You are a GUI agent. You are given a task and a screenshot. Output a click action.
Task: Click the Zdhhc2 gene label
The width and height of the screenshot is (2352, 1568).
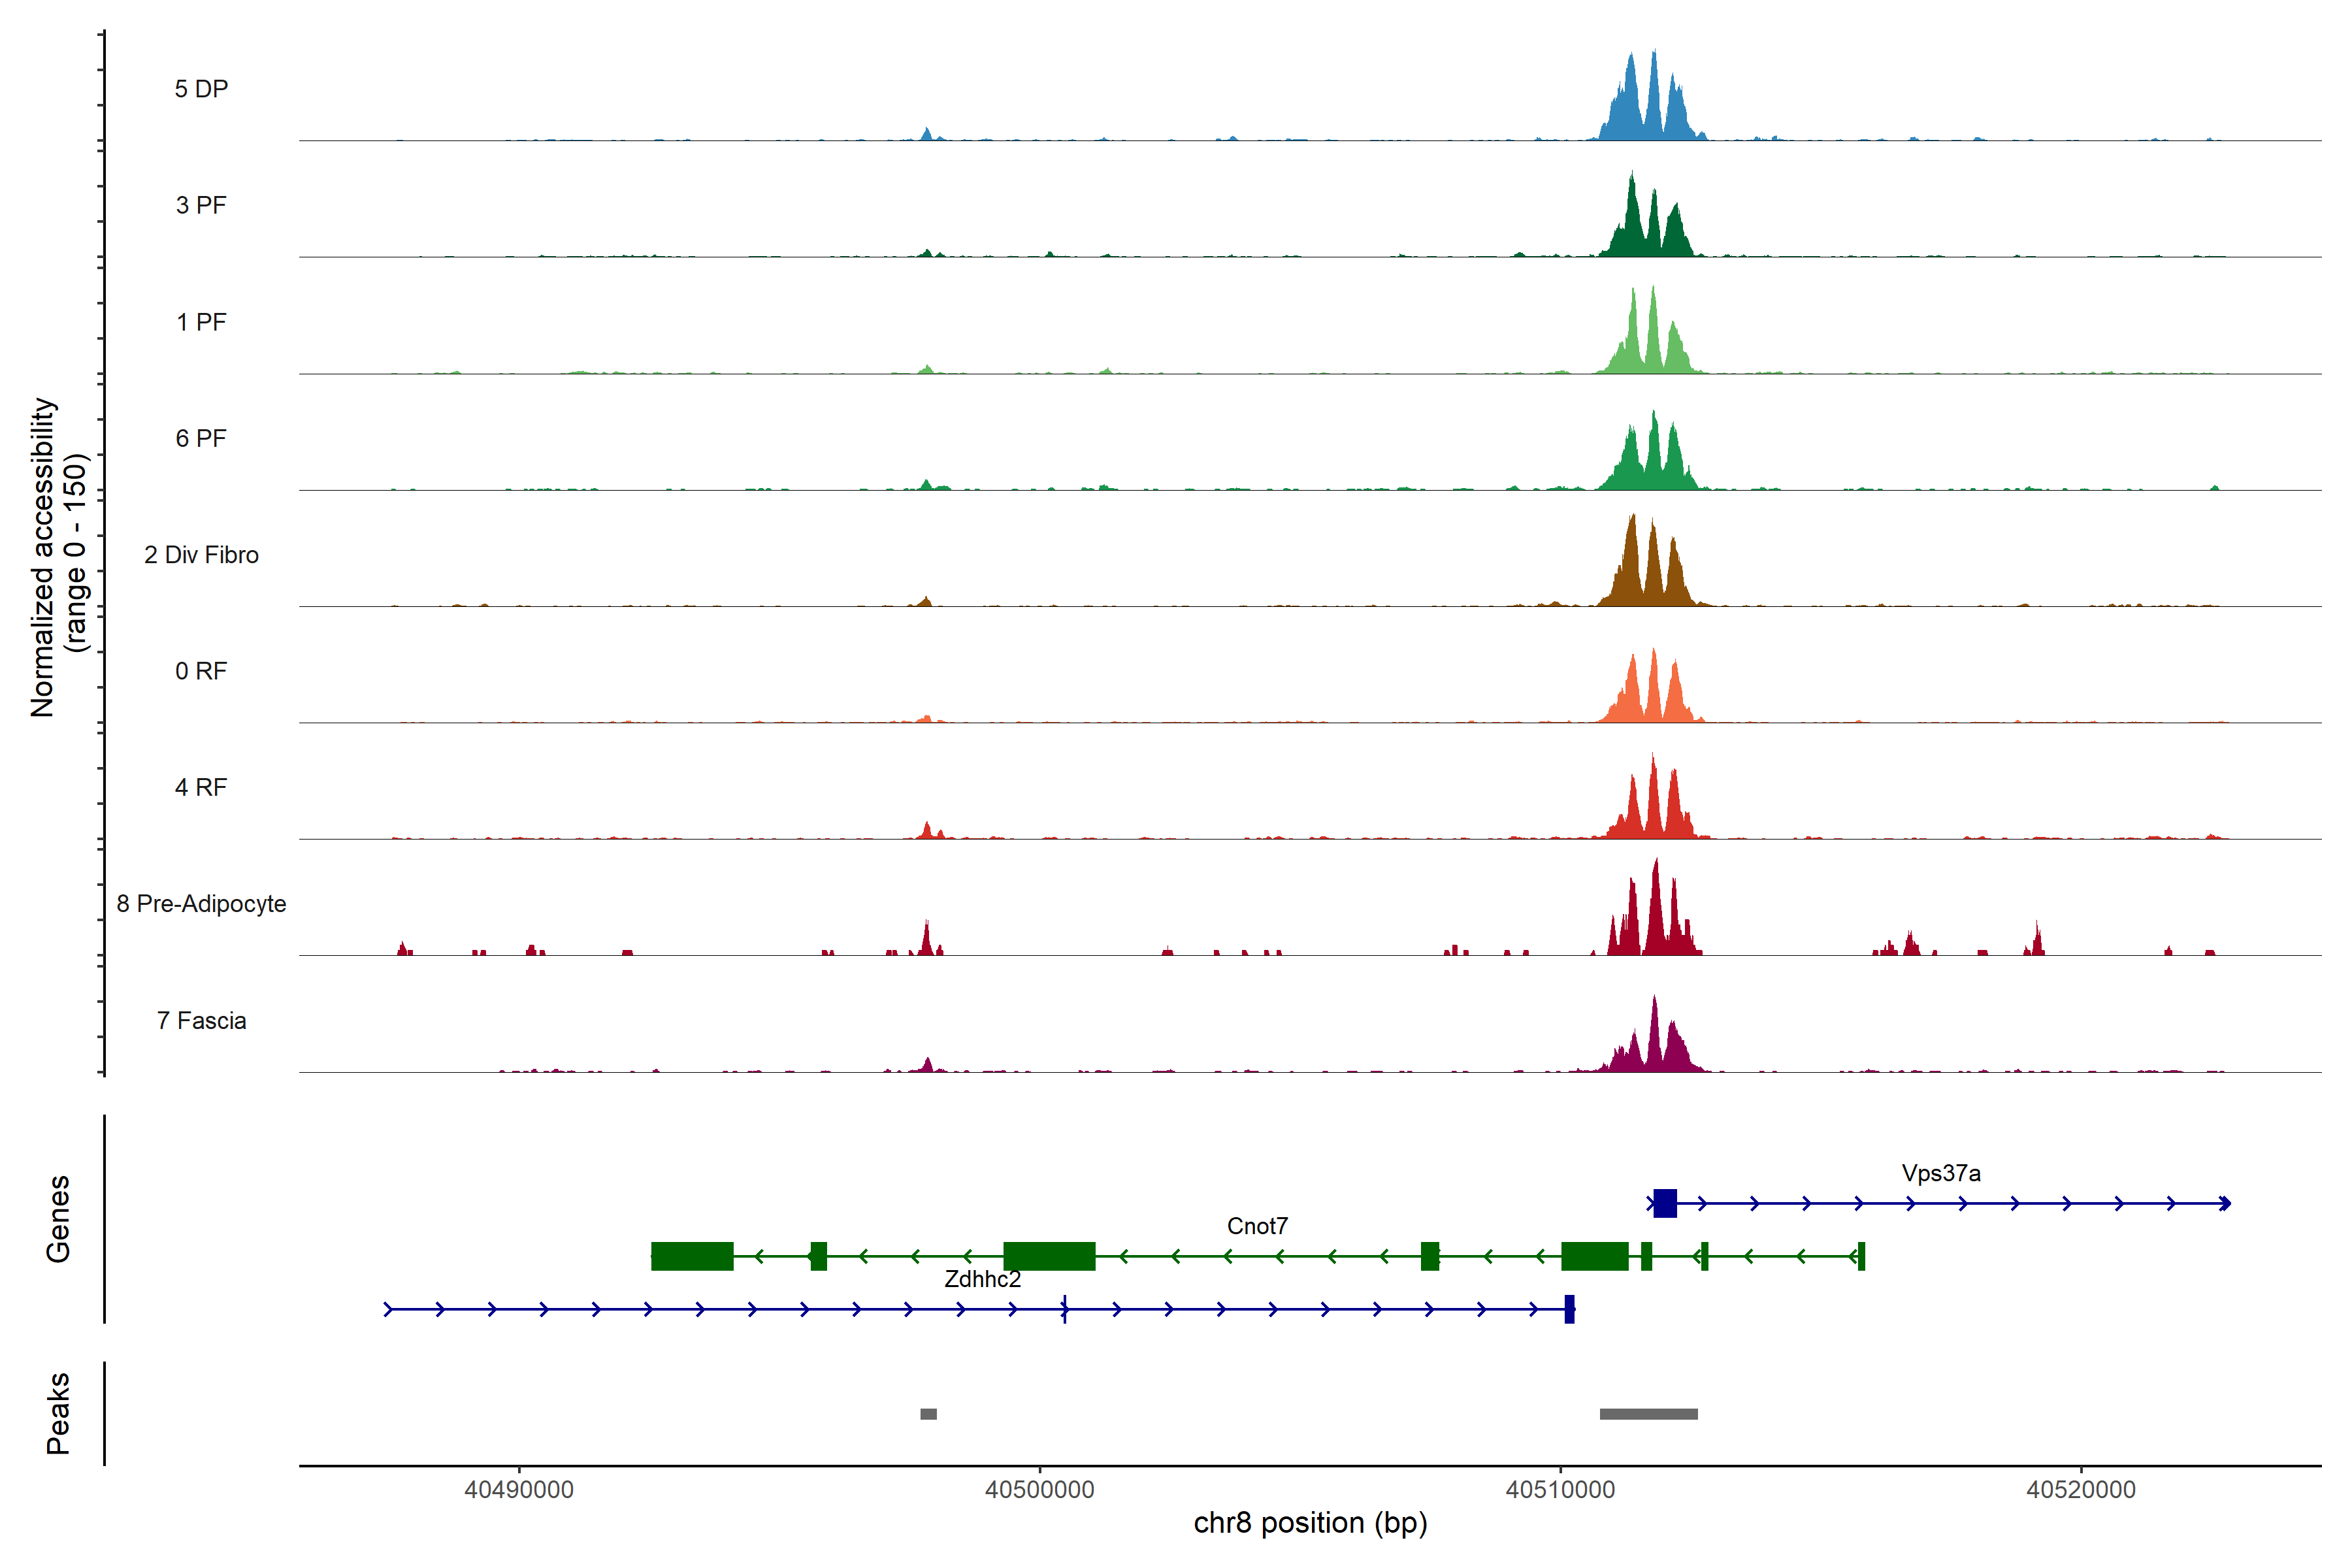(x=982, y=1279)
